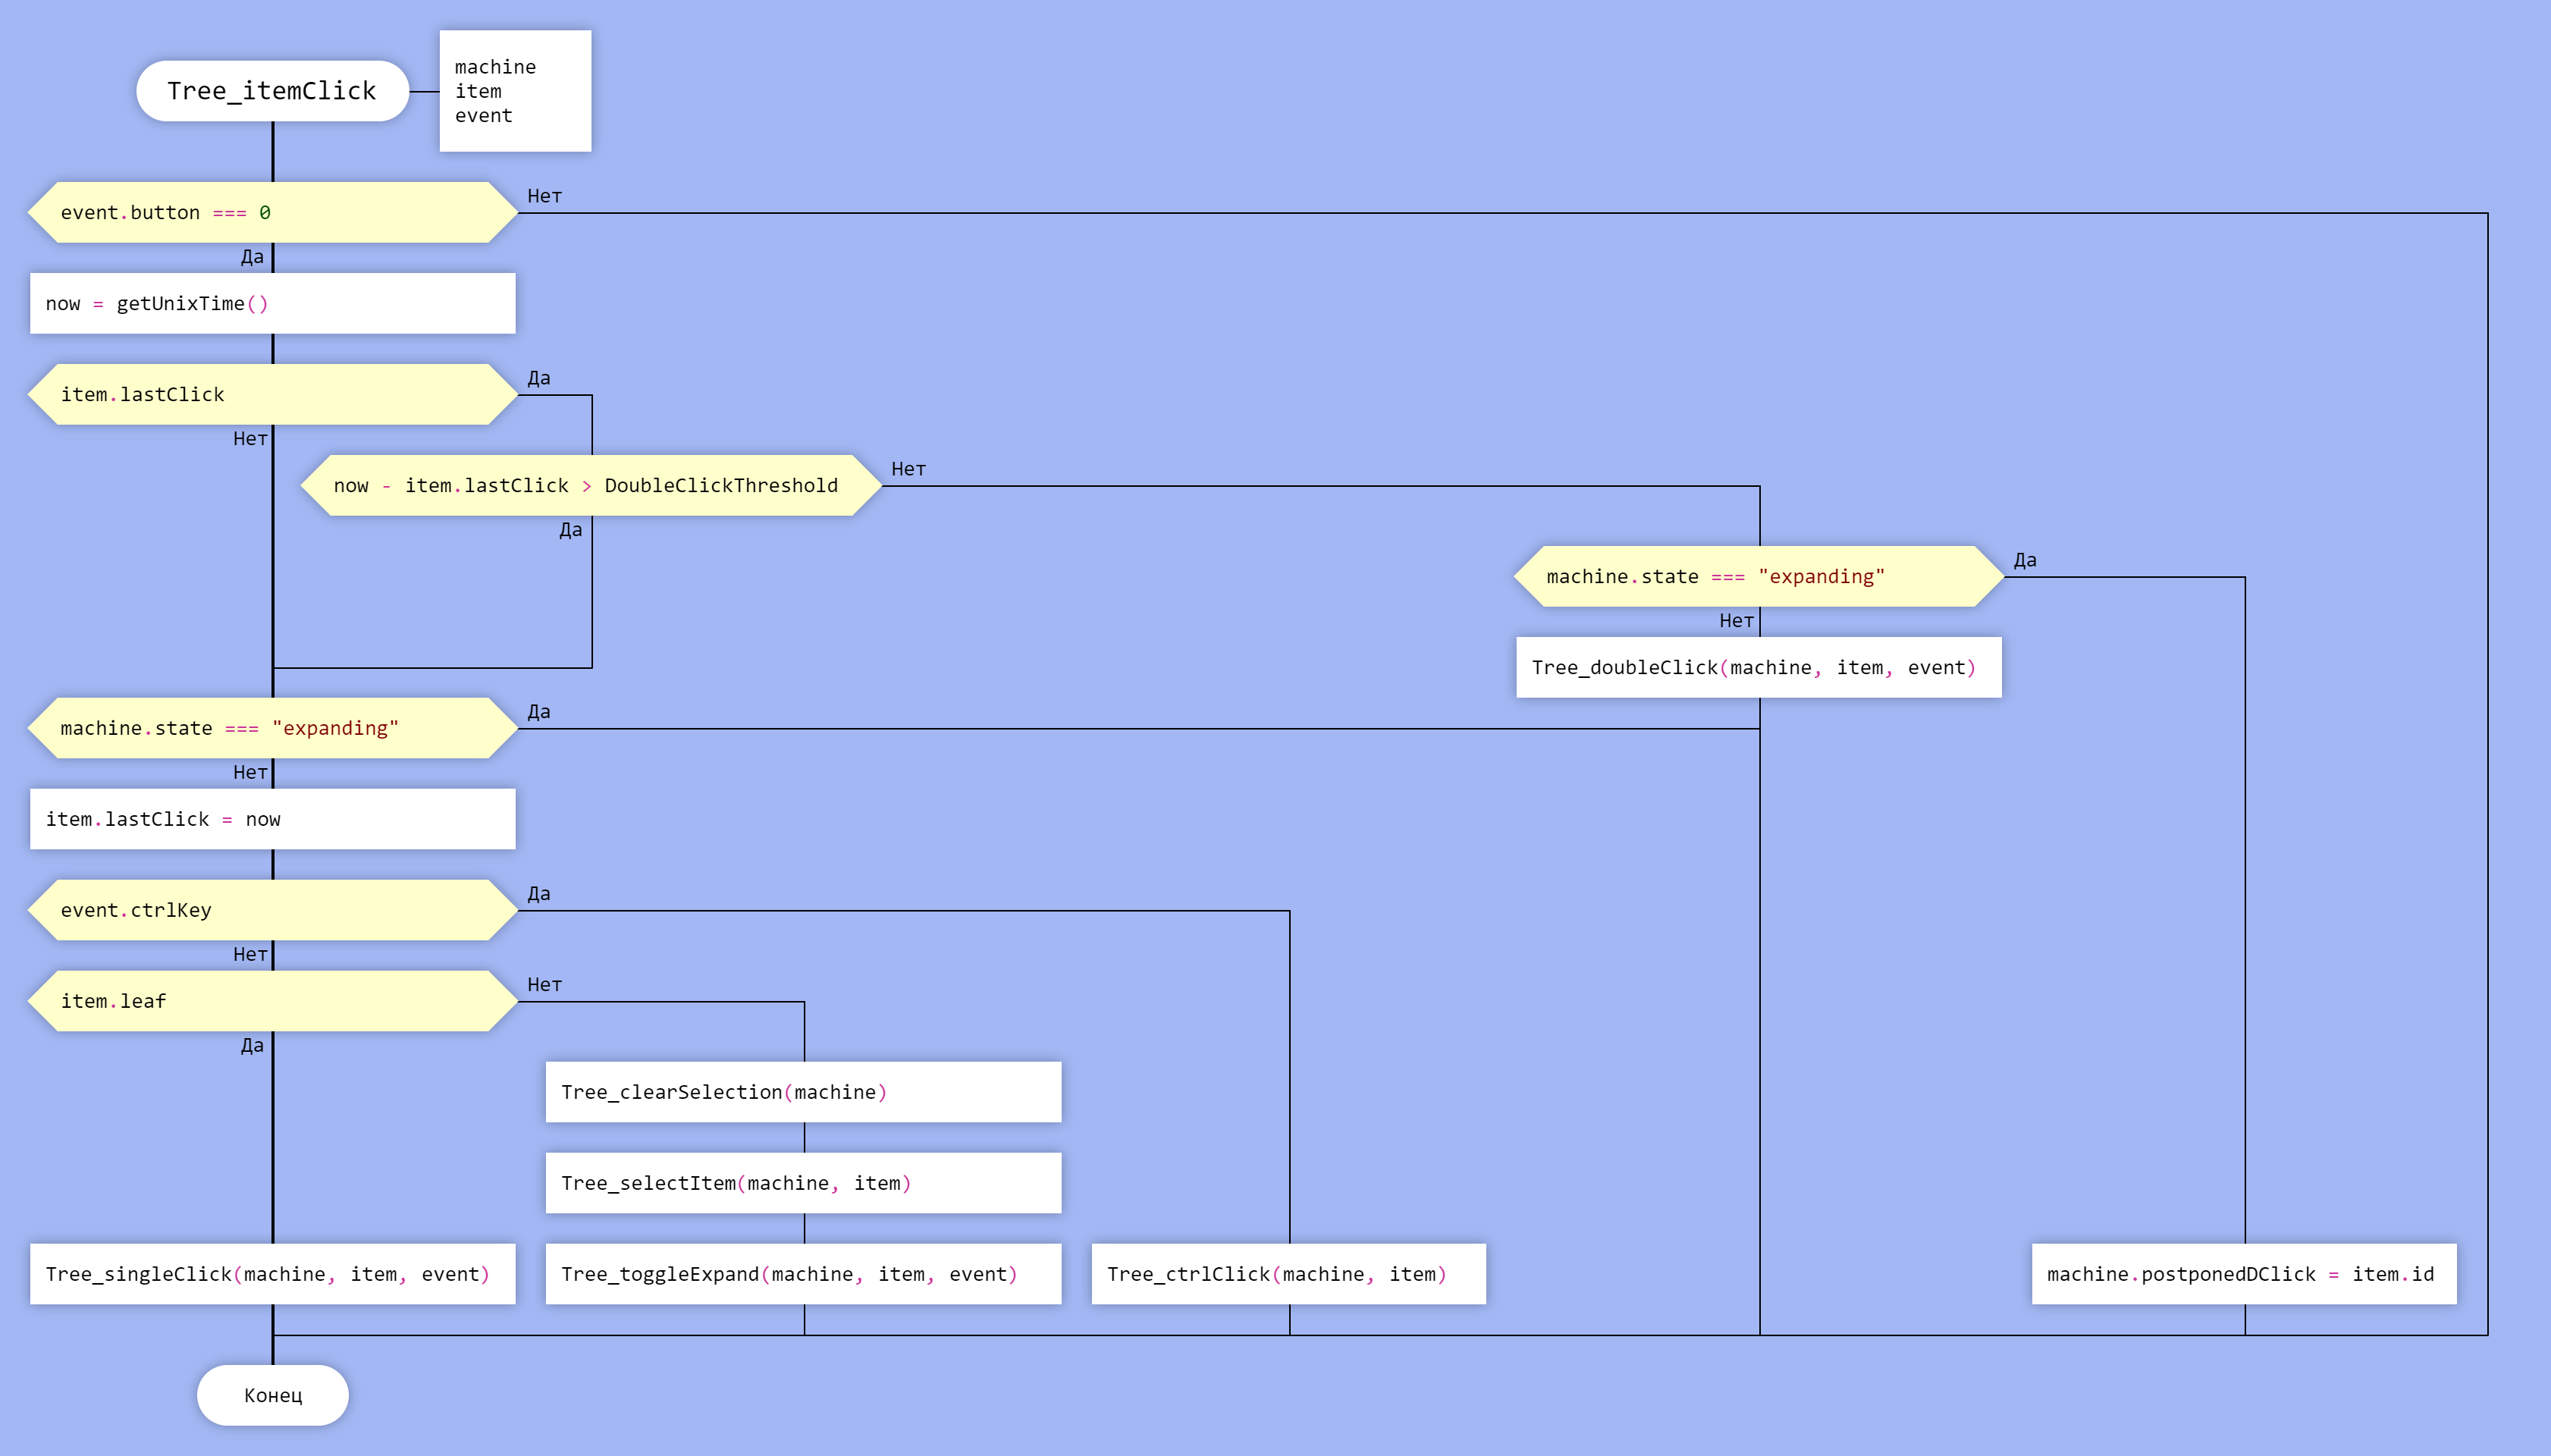The width and height of the screenshot is (2551, 1456).
Task: Click the right-side machine.state expanding question
Action: click(1758, 576)
